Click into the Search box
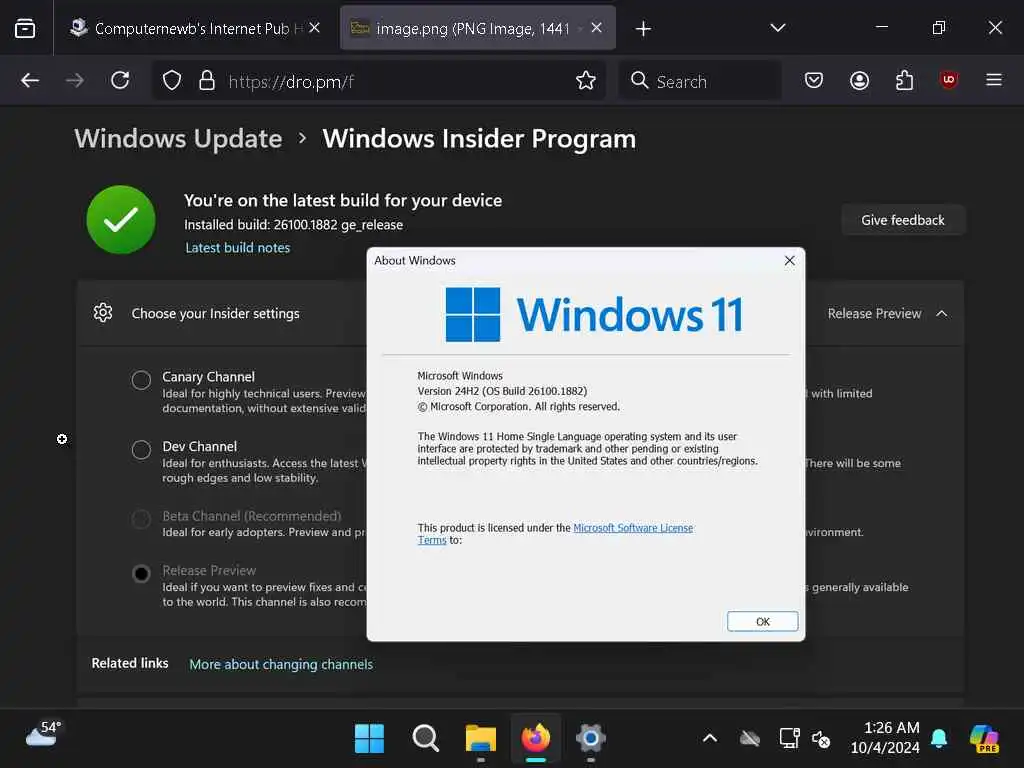This screenshot has width=1024, height=768. (x=699, y=81)
